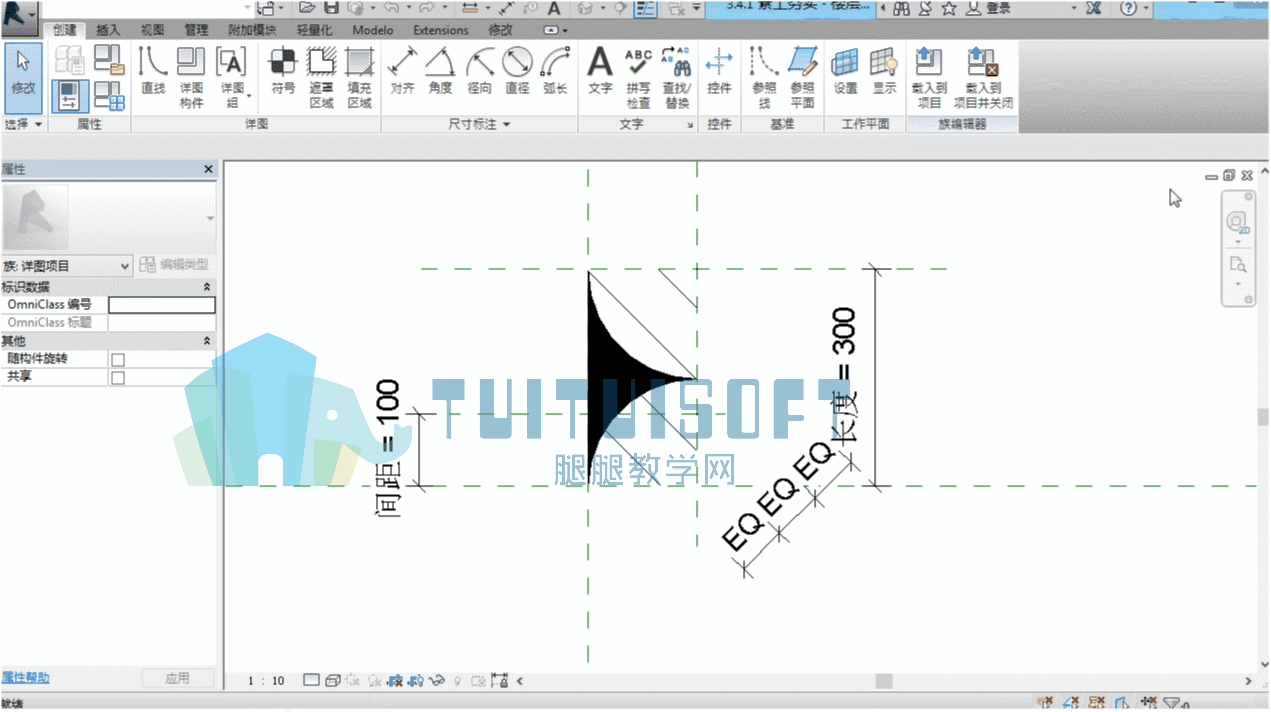Create a 参照平面 reference plane
The image size is (1271, 712).
802,77
